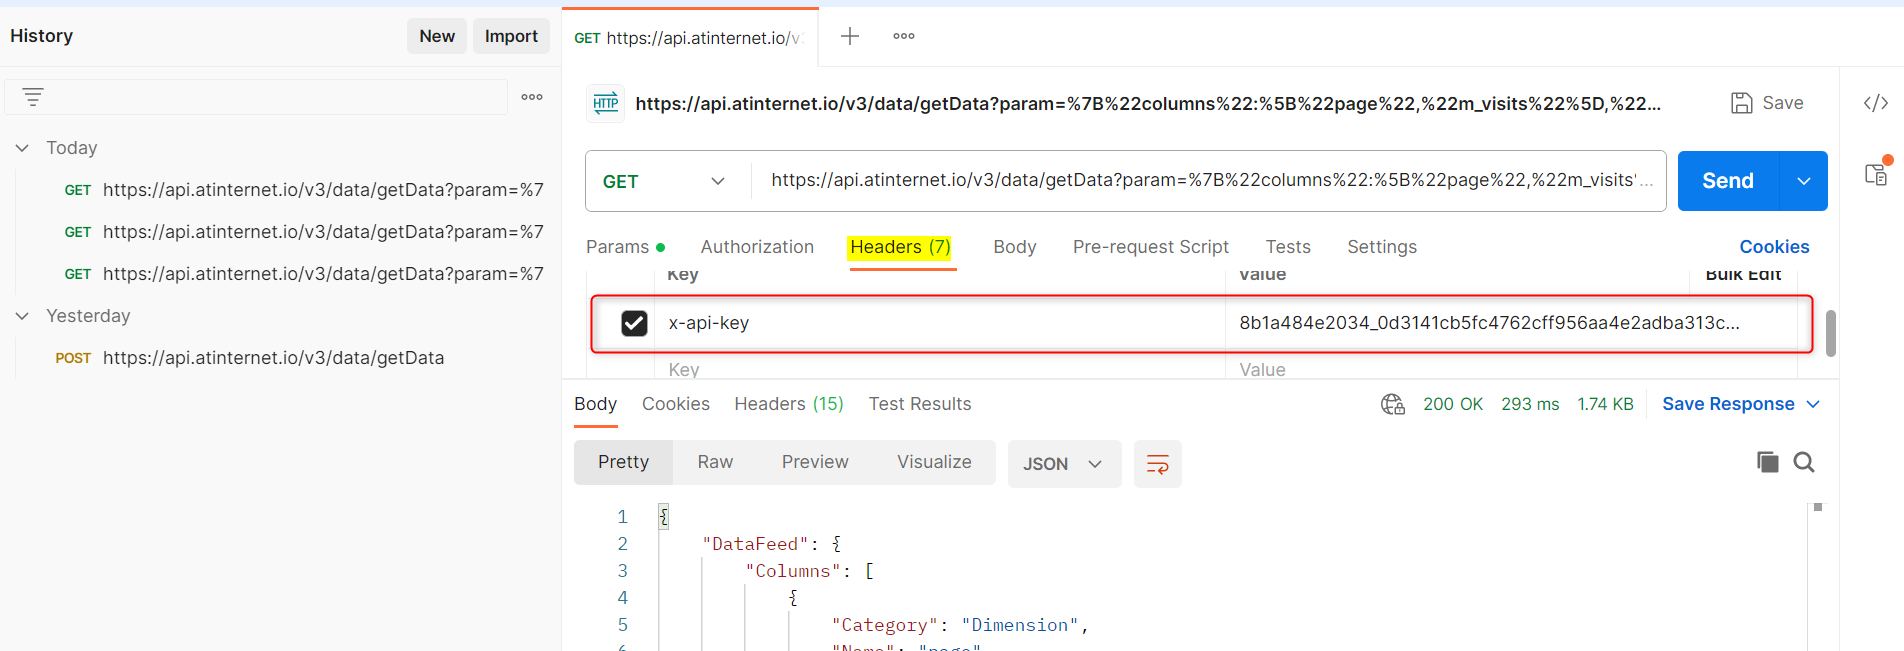Open history more options ellipsis menu
The width and height of the screenshot is (1904, 651).
[532, 97]
